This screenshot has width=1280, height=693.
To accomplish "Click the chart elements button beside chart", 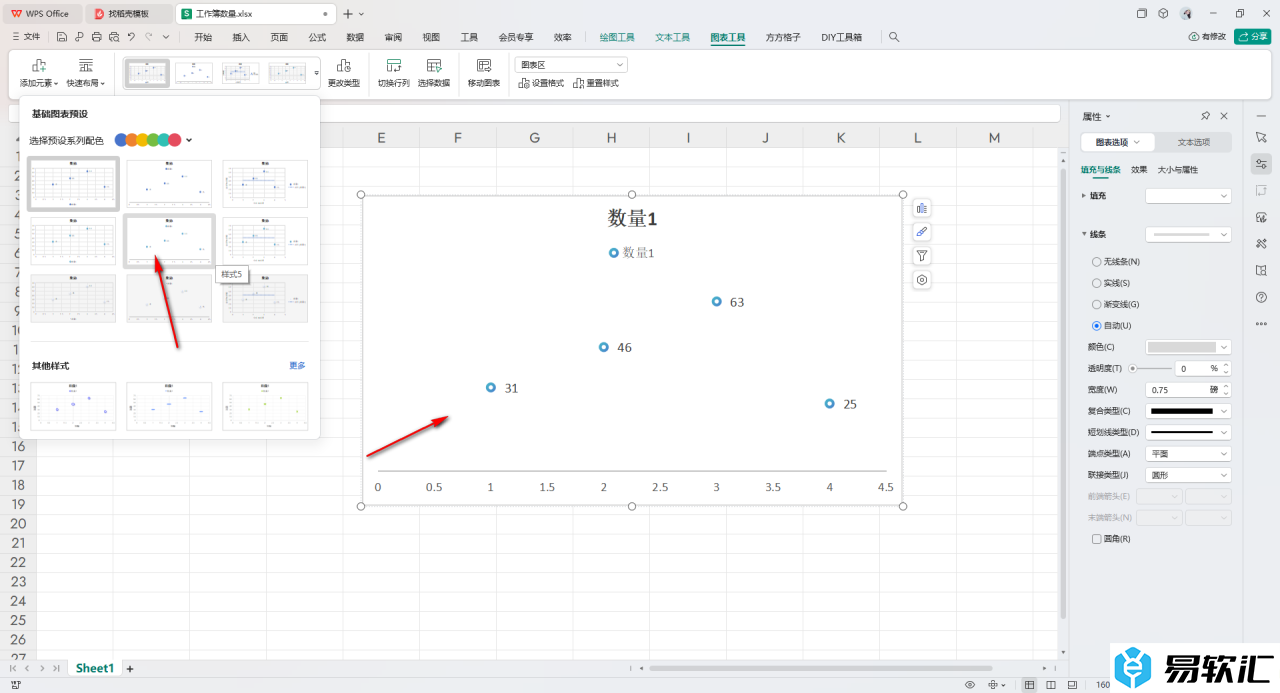I will tap(922, 208).
